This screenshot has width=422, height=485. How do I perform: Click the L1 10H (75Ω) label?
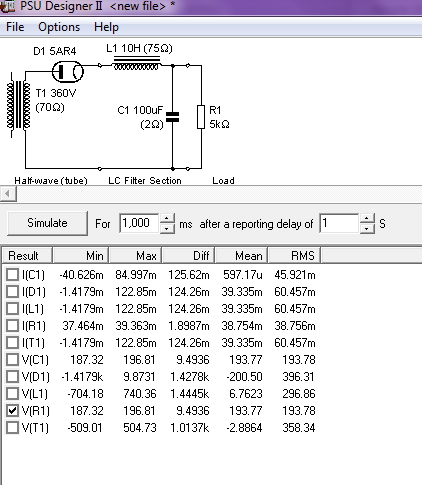pos(139,48)
